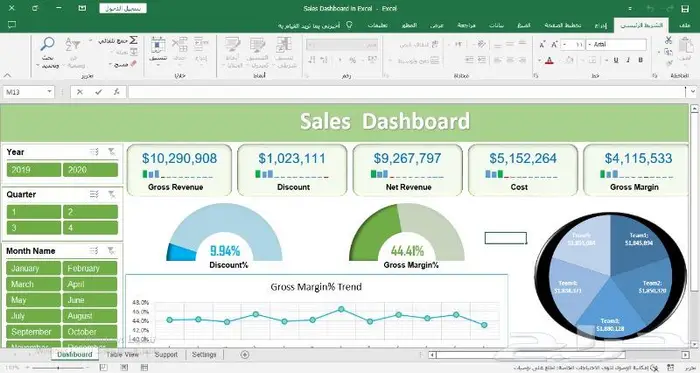Click the red font color A icon
Image resolution: width=700 pixels, height=373 pixels.
point(549,60)
